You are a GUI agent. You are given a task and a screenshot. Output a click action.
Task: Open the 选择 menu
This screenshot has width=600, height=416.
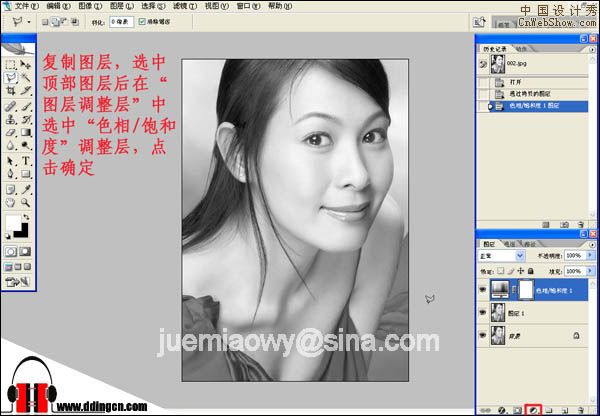tap(153, 6)
